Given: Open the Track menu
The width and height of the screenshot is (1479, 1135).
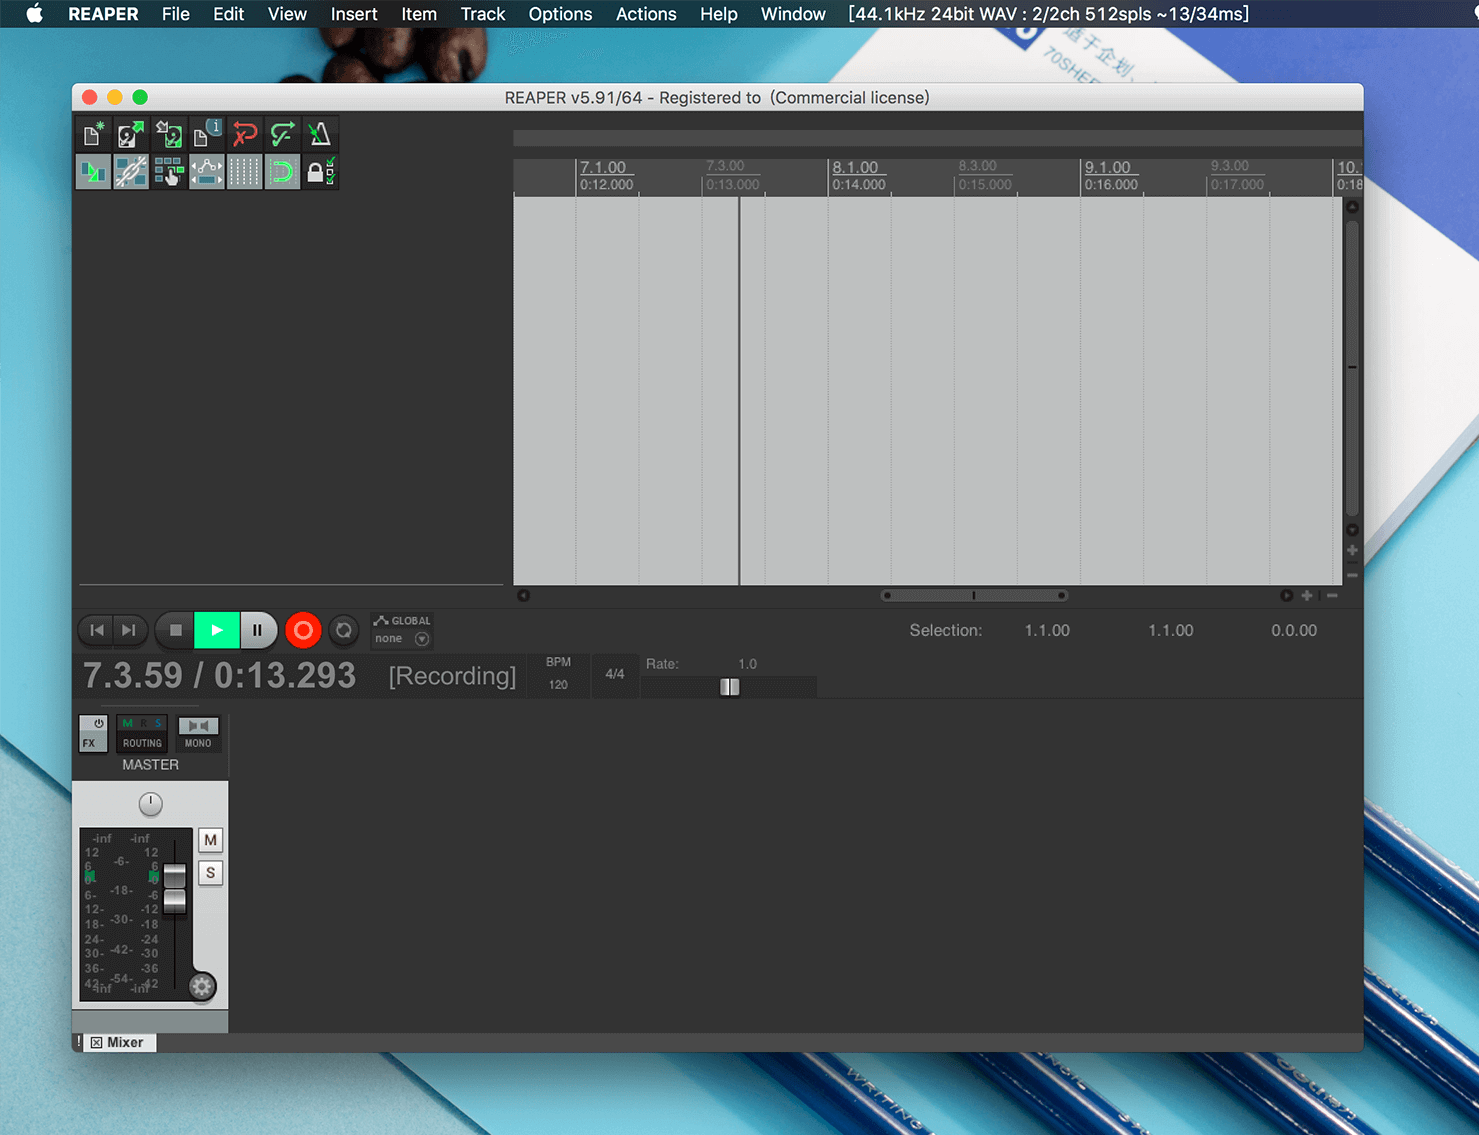Looking at the screenshot, I should [x=483, y=14].
